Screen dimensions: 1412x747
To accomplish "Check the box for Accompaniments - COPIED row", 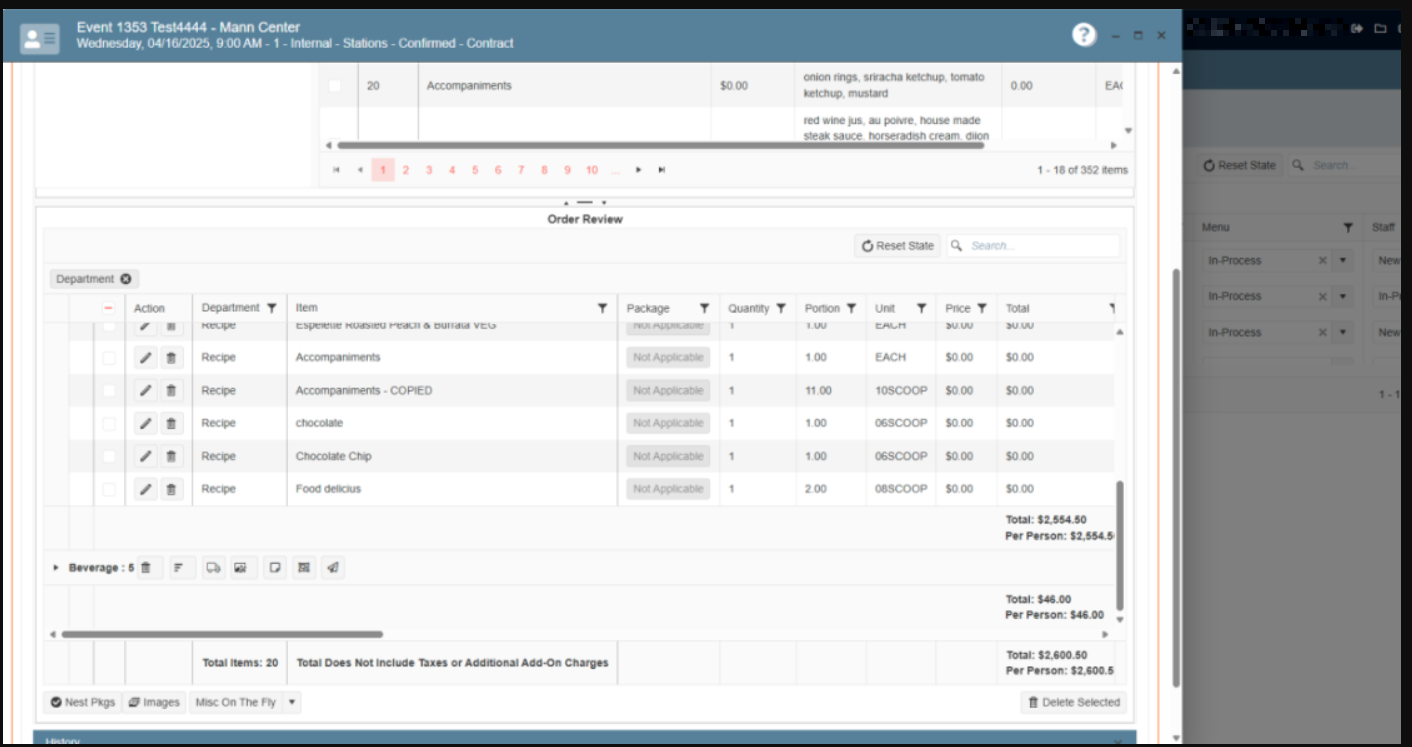I will click(109, 391).
